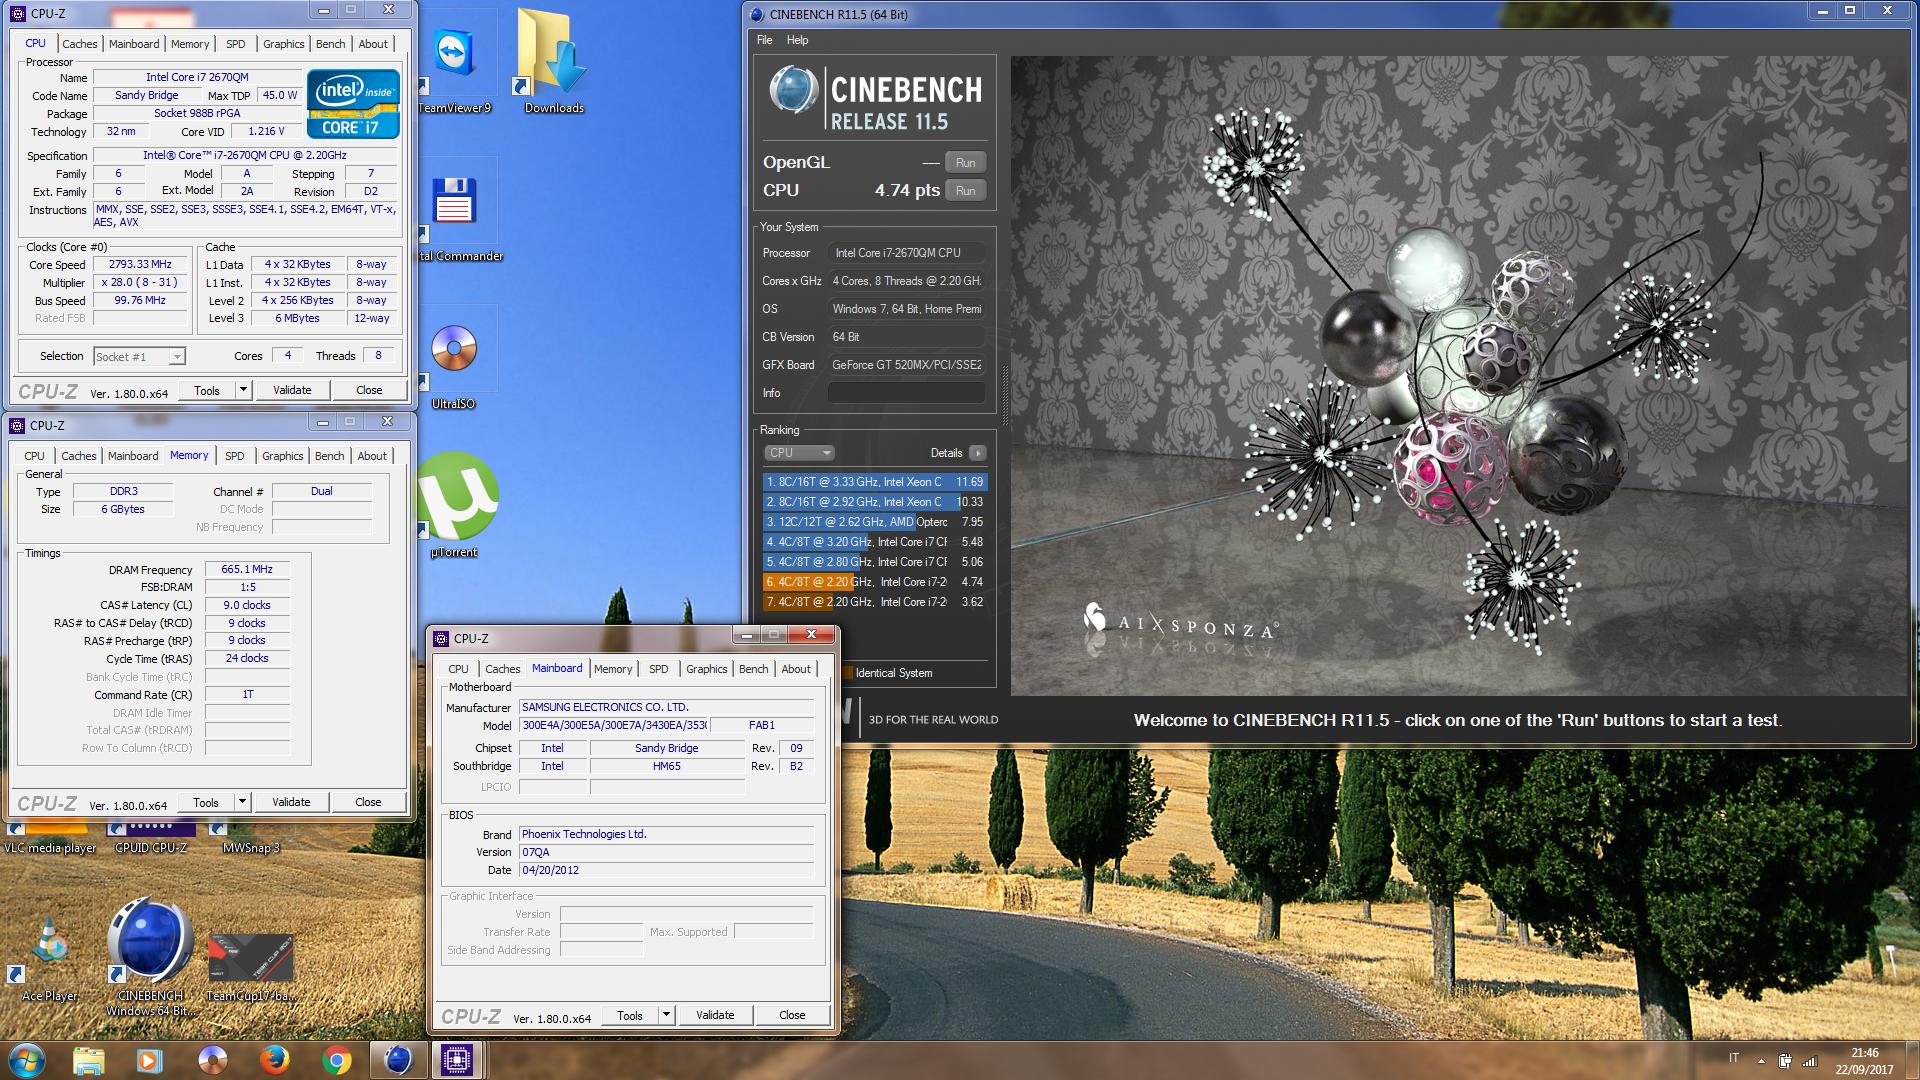This screenshot has height=1080, width=1920.
Task: Launch Firefox from the taskbar
Action: 274,1060
